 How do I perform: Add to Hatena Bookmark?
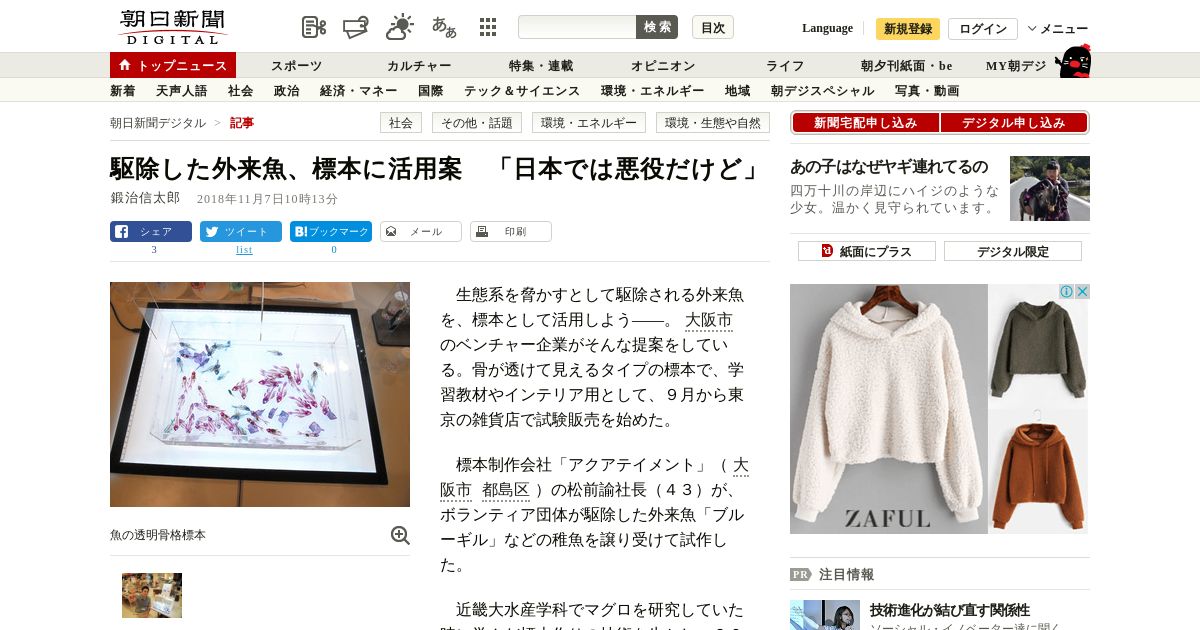[331, 231]
